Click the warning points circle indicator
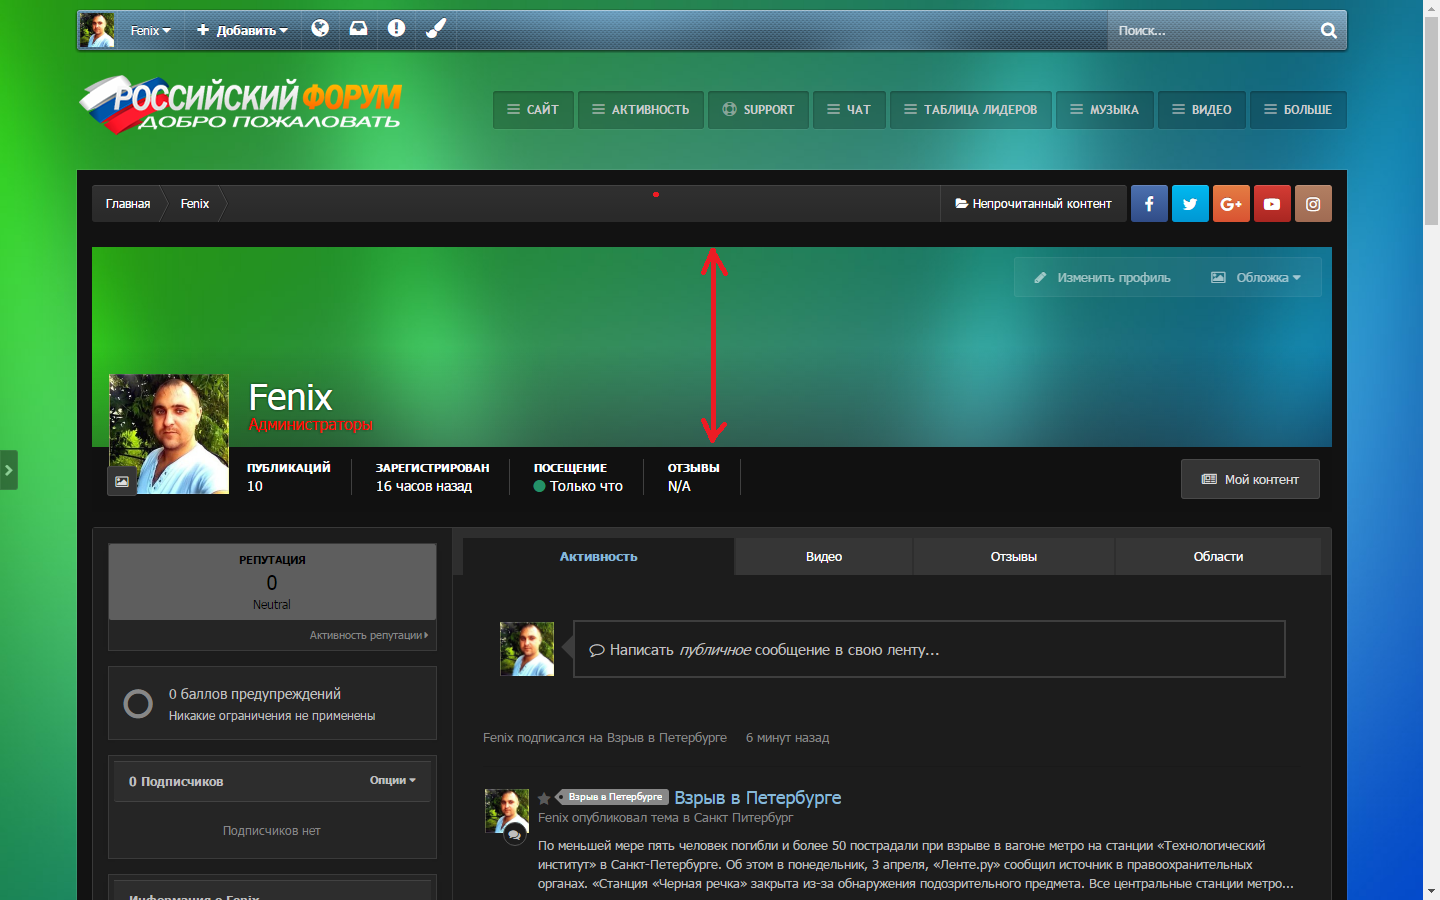 pyautogui.click(x=138, y=704)
